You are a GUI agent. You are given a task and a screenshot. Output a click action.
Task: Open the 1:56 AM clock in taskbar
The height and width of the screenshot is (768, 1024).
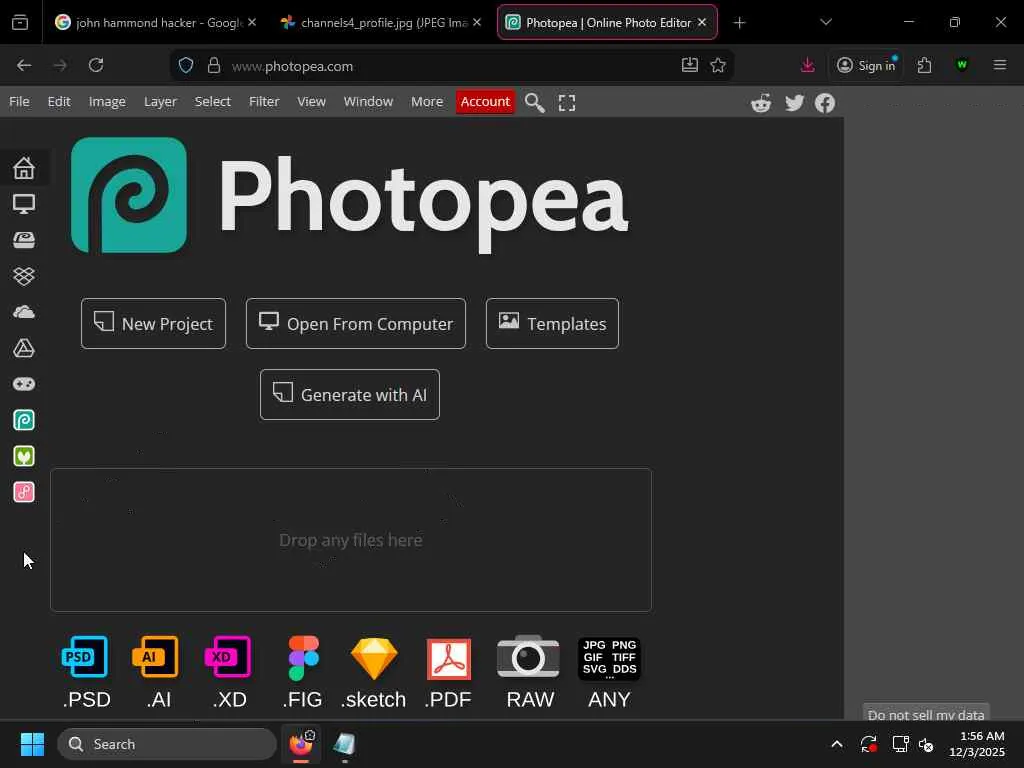(976, 744)
